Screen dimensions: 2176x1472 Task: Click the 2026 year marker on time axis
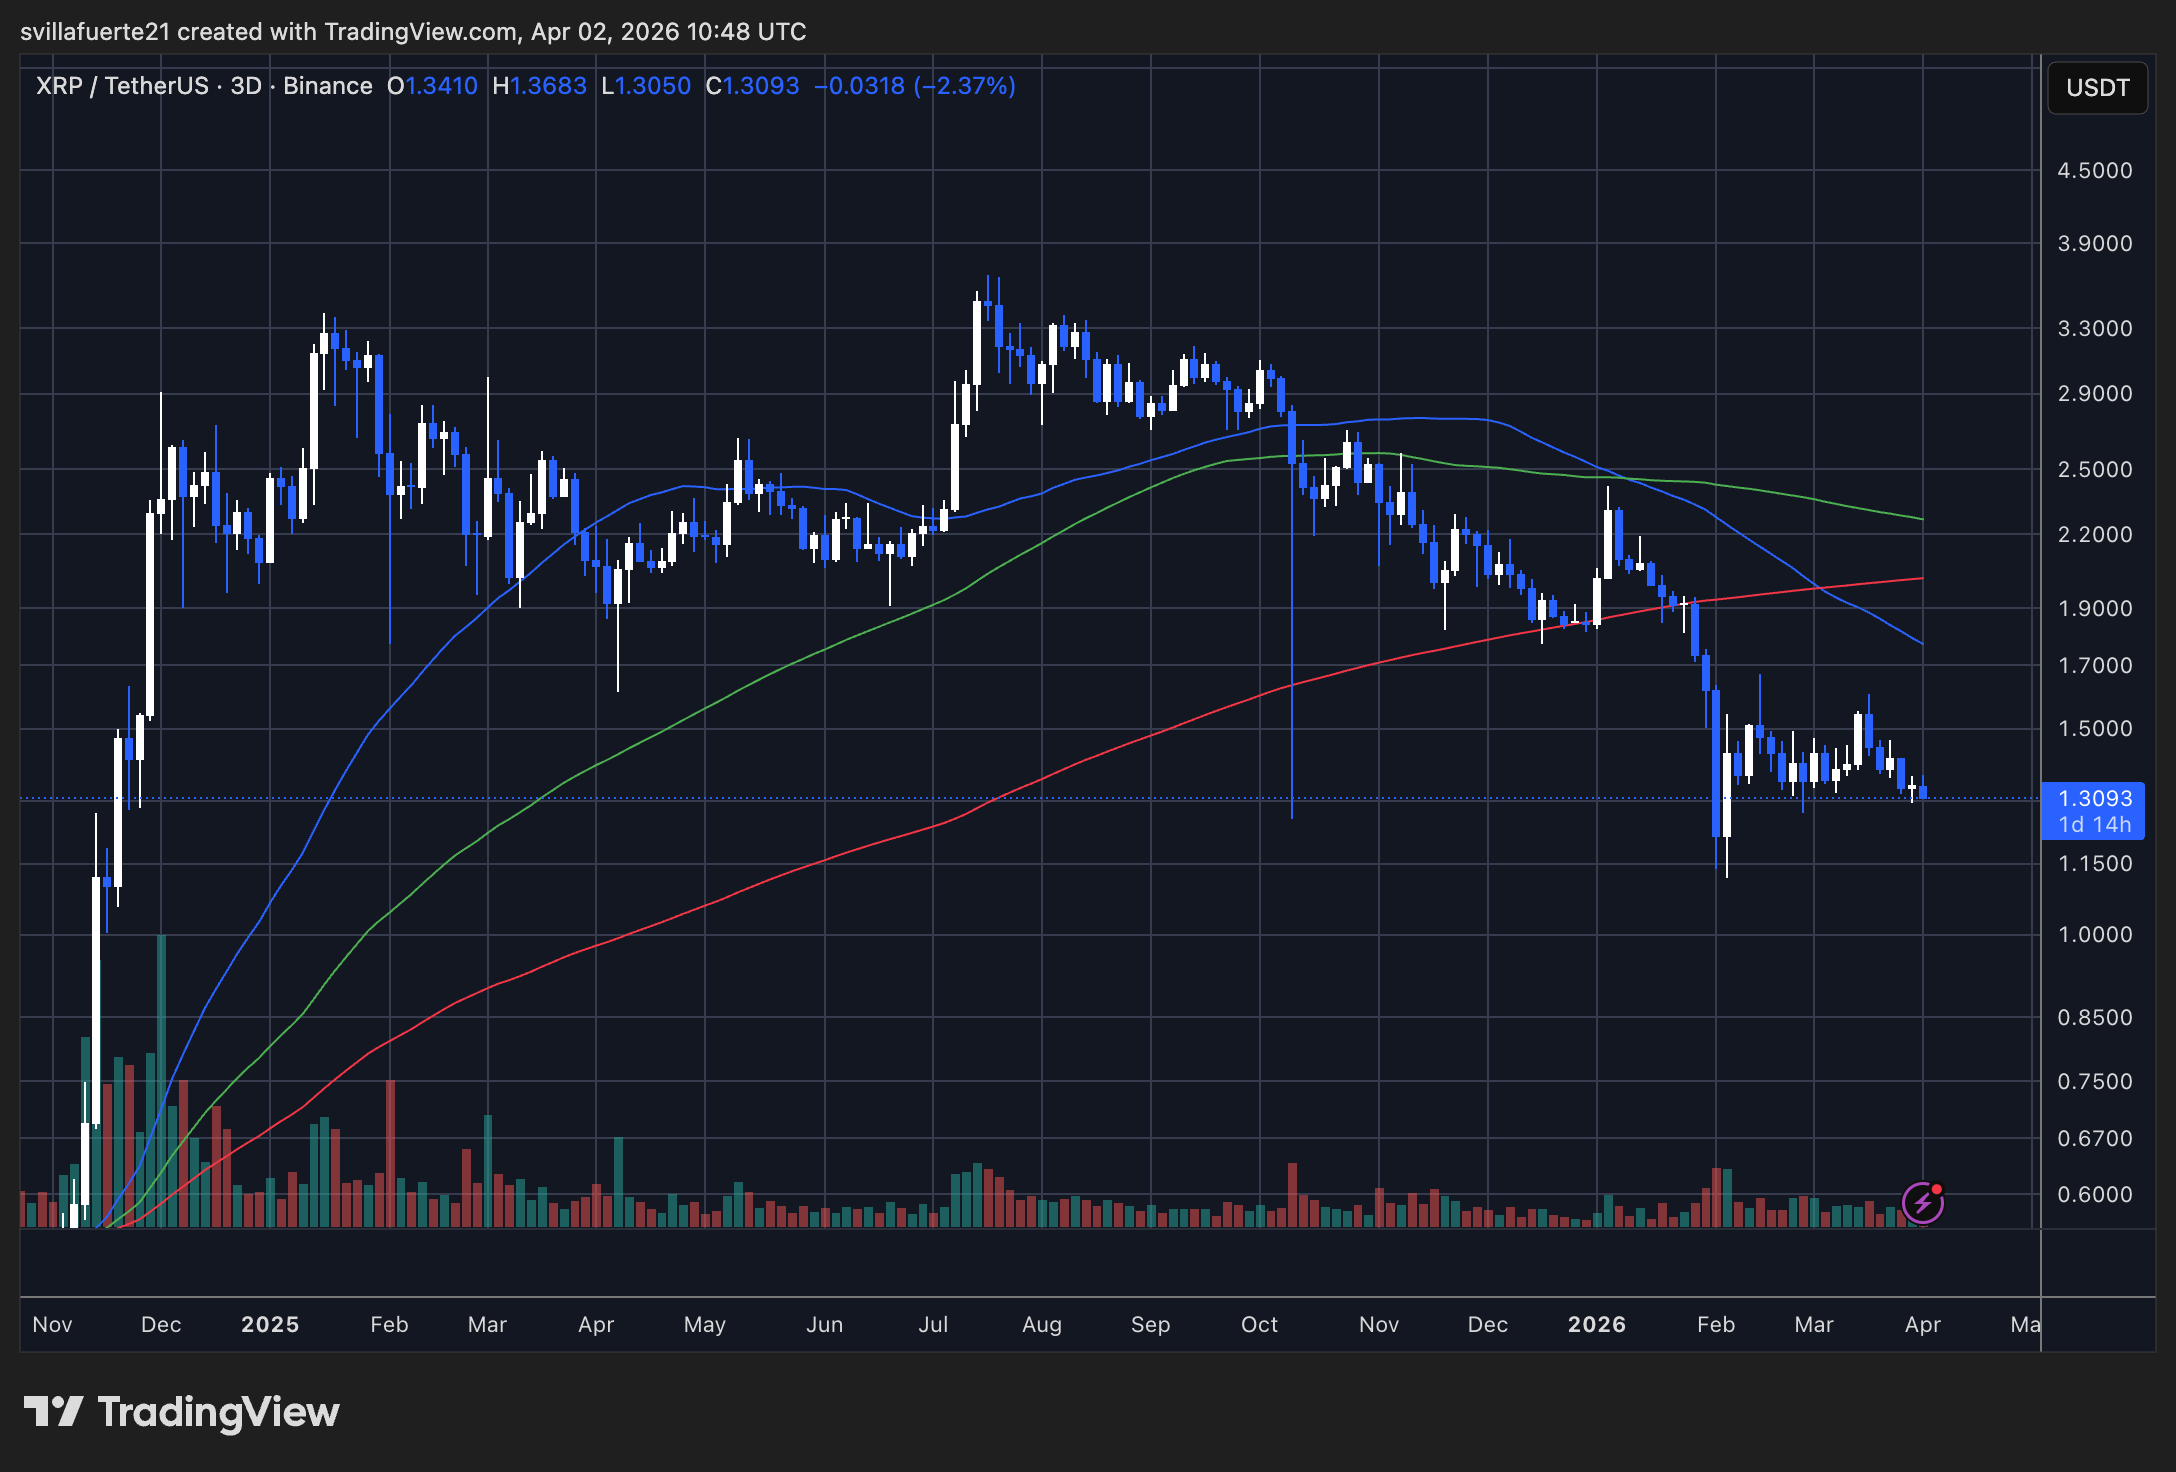click(x=1596, y=1324)
